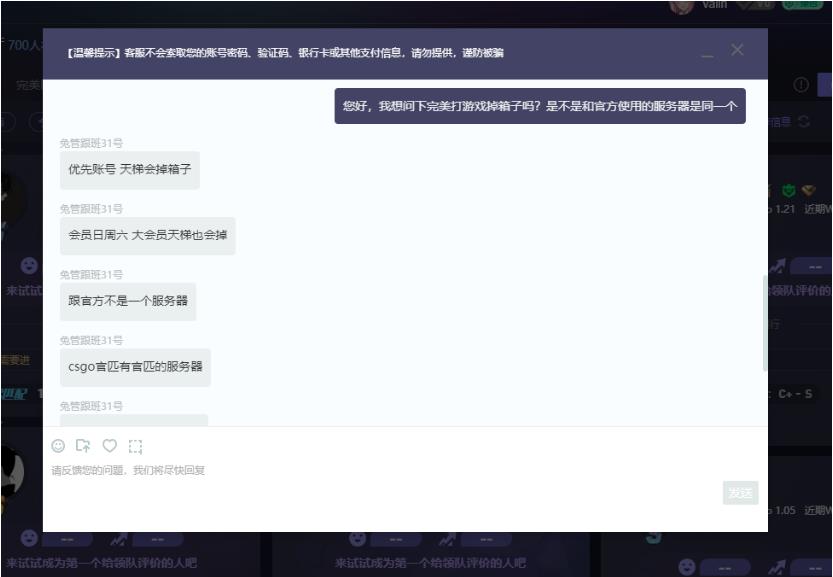Click the file upload icon in chat toolbar
This screenshot has height=577, width=833.
84,445
